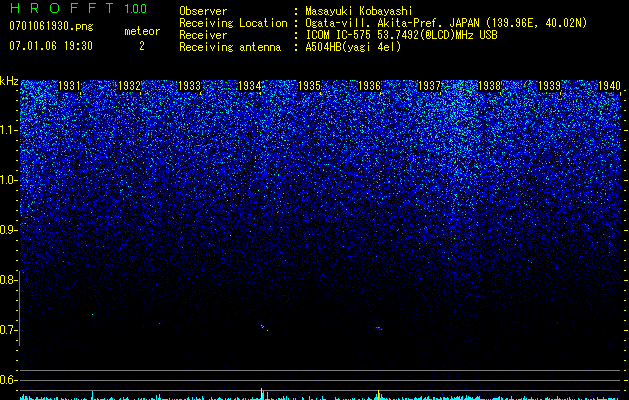Click the version number 1.0.0

pyautogui.click(x=135, y=9)
